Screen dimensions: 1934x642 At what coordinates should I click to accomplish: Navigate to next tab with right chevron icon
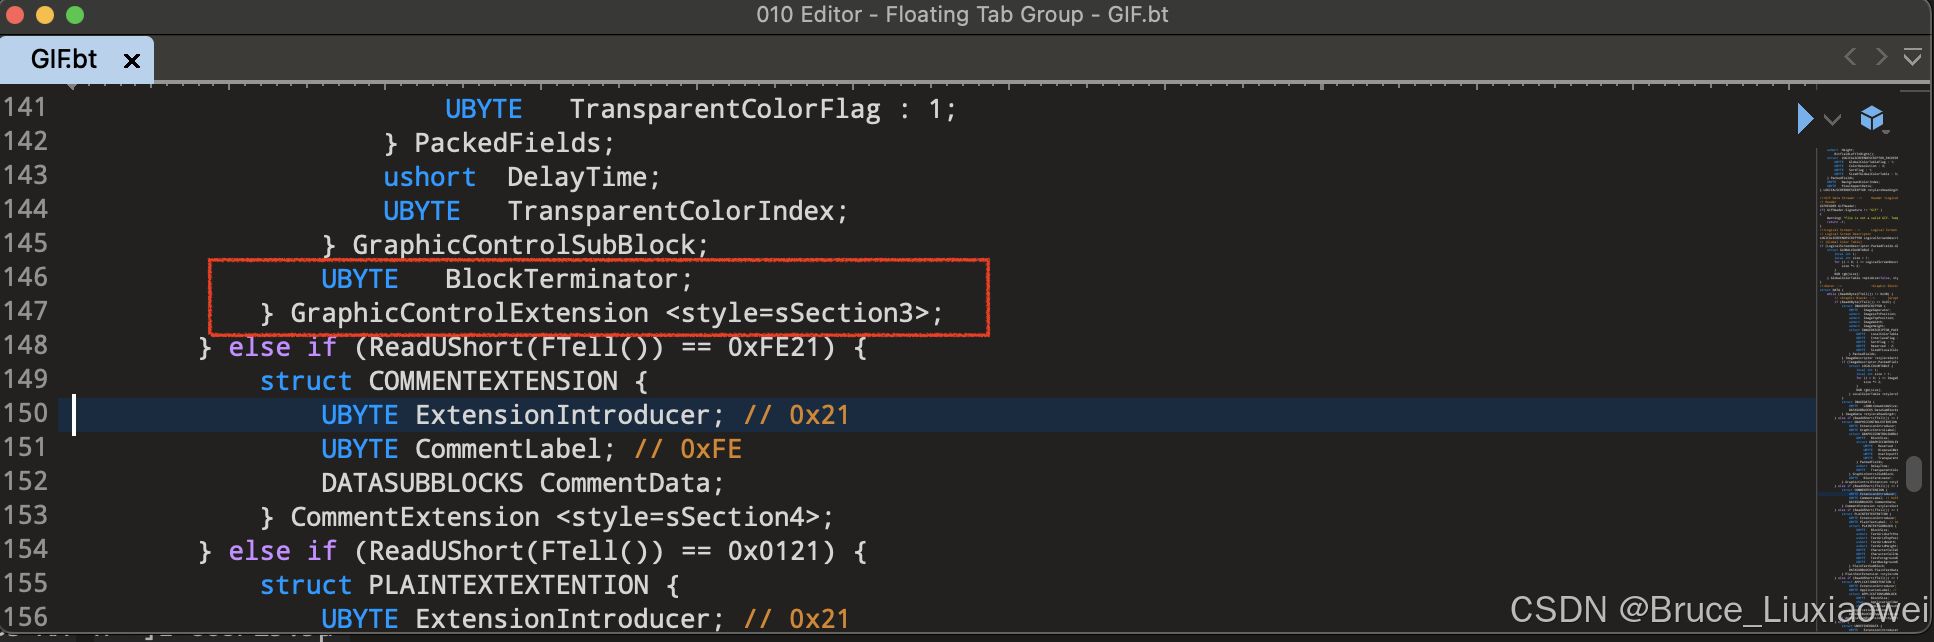(1881, 57)
